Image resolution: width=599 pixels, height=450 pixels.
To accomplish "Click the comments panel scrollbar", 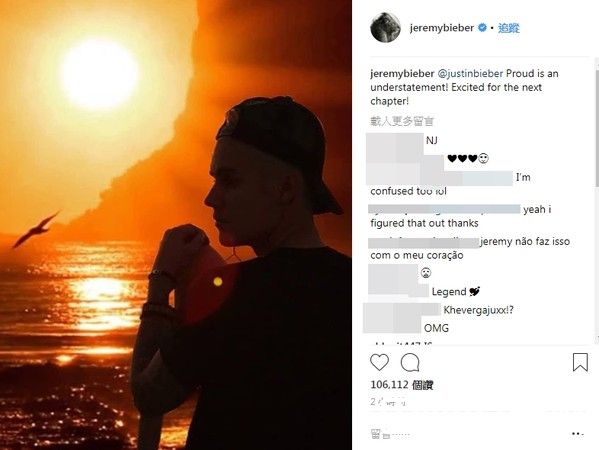I will [x=597, y=122].
